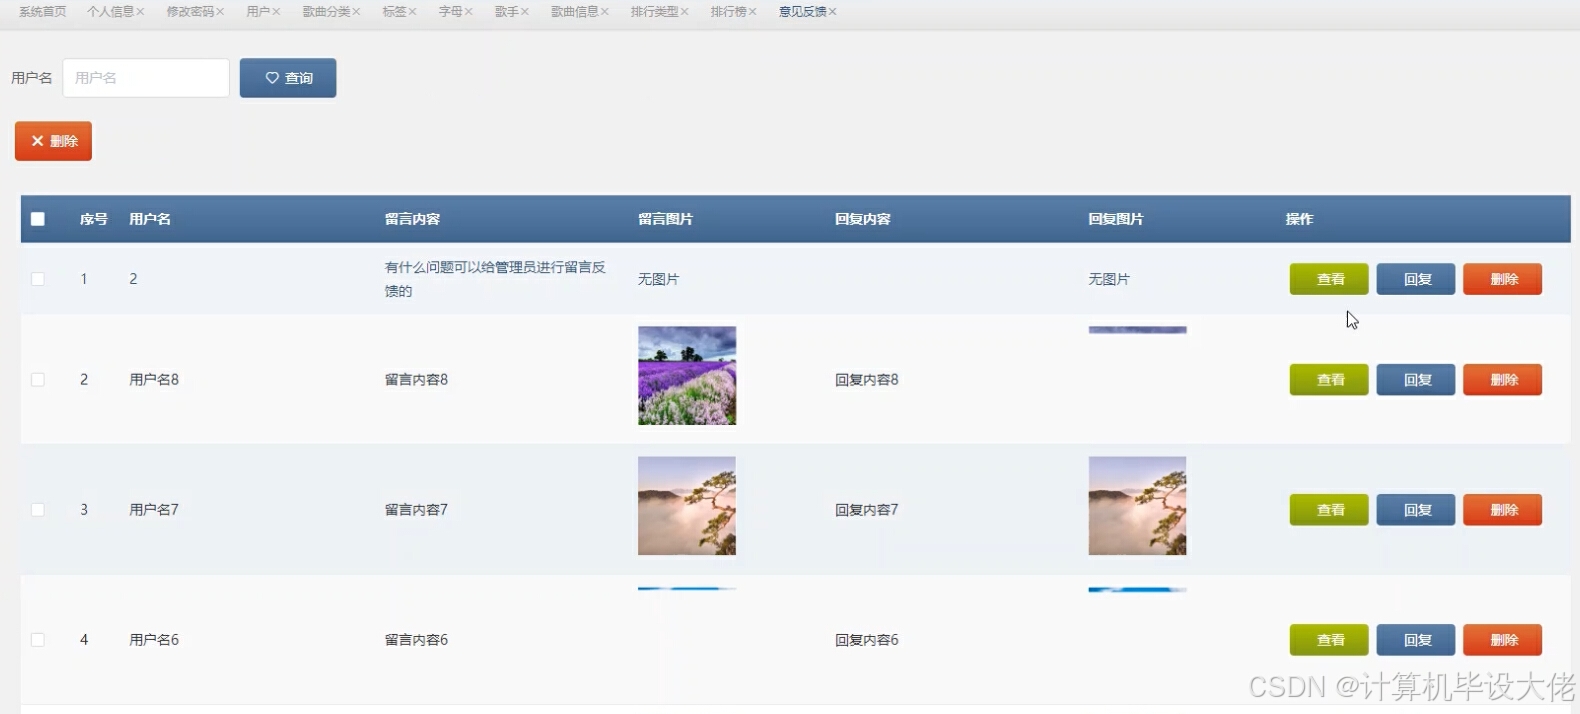Click the 查询 search button
The height and width of the screenshot is (714, 1580).
pyautogui.click(x=288, y=78)
